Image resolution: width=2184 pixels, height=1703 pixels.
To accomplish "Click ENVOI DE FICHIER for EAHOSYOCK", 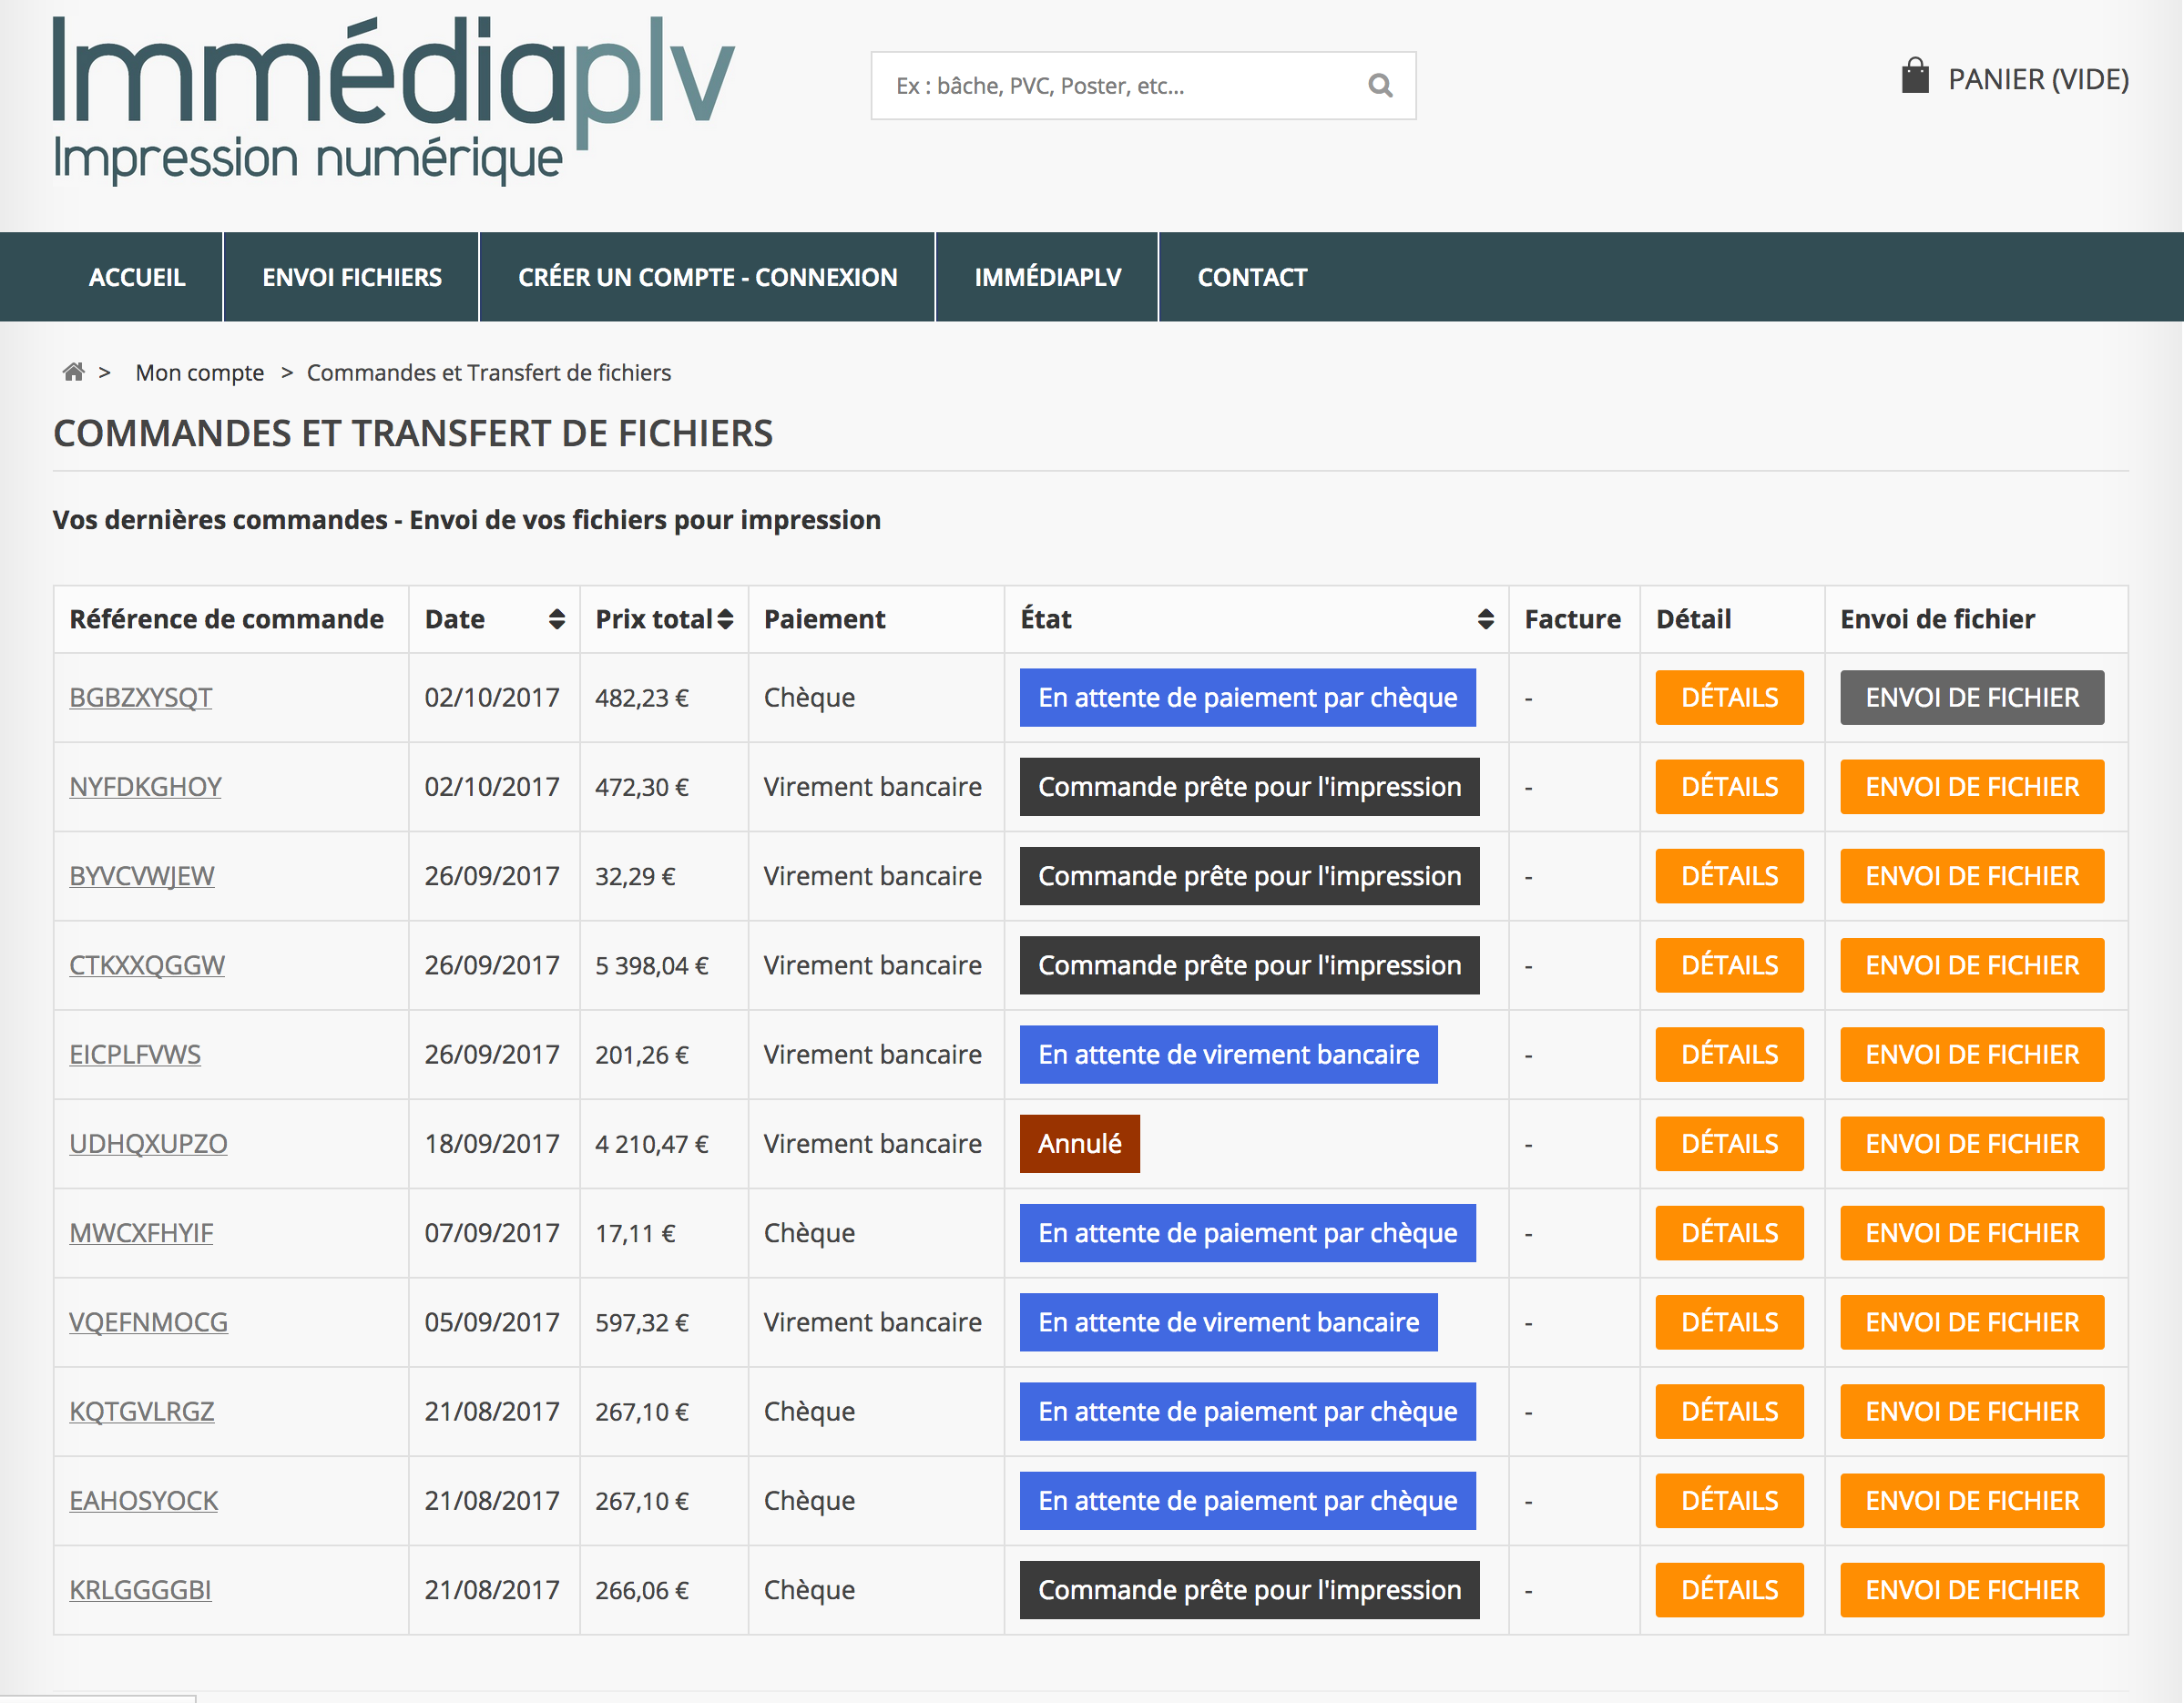I will coord(1972,1500).
